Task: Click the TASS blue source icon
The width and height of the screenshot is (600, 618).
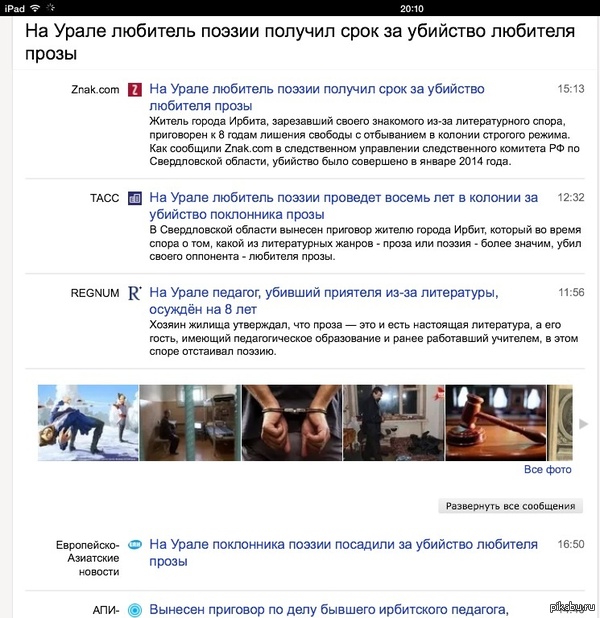Action: click(135, 199)
